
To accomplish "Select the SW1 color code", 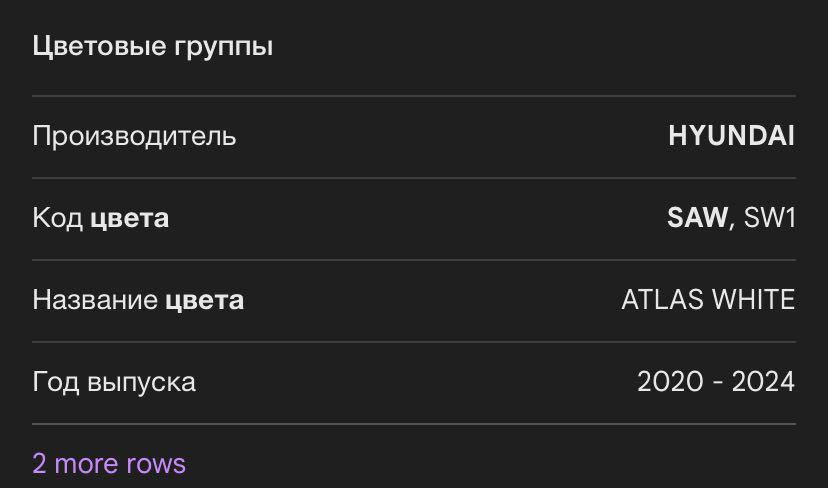I will pyautogui.click(x=769, y=218).
